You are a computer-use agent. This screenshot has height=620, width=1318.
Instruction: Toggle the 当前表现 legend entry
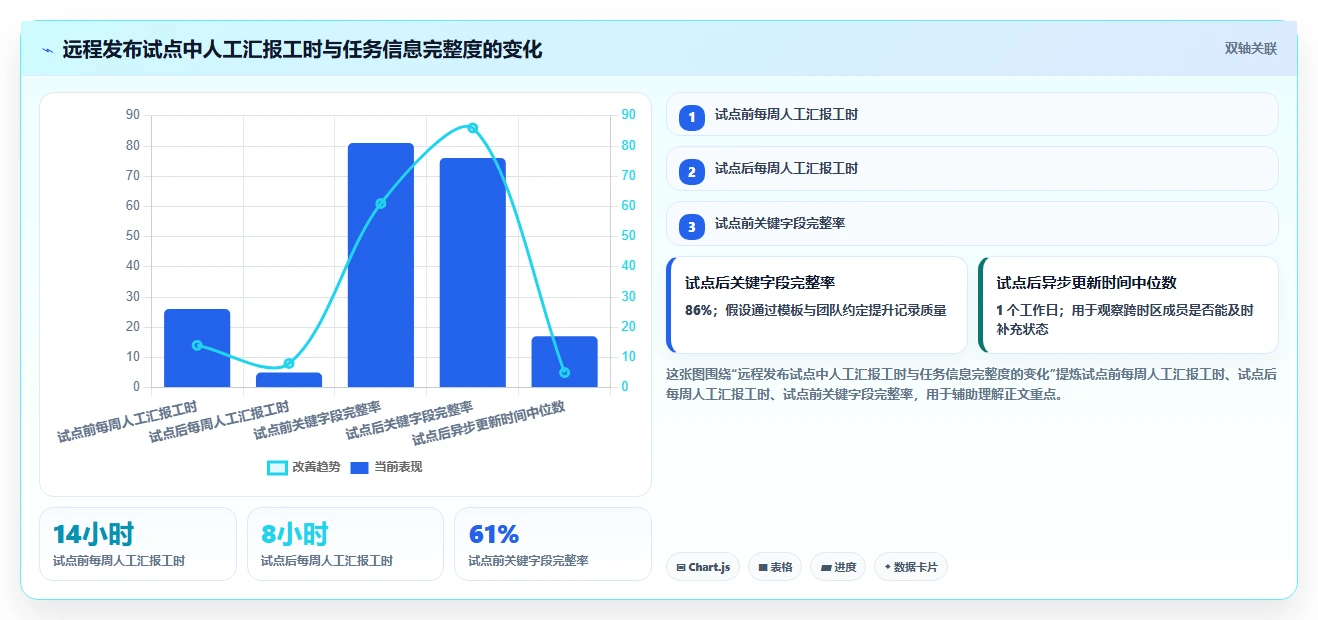386,467
